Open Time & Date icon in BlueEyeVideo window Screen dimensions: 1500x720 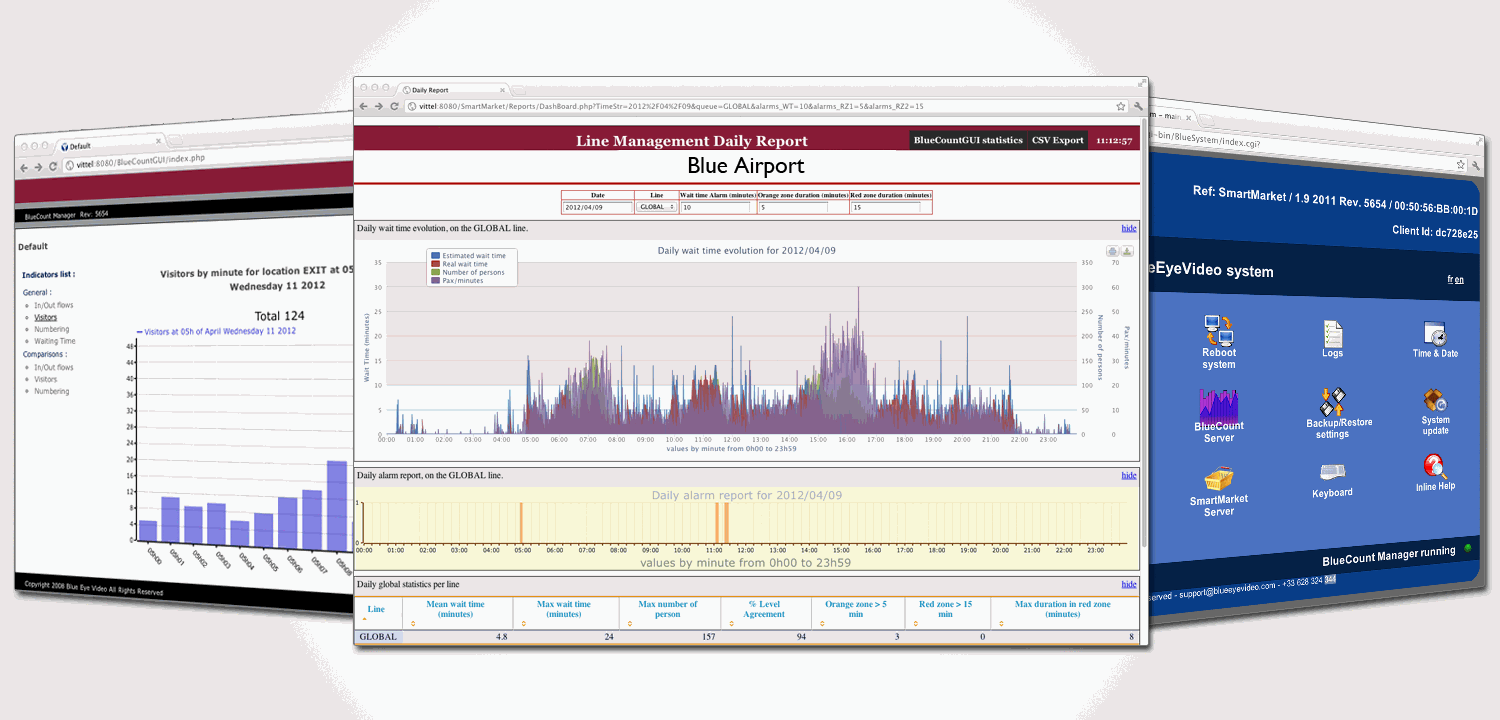(1435, 334)
